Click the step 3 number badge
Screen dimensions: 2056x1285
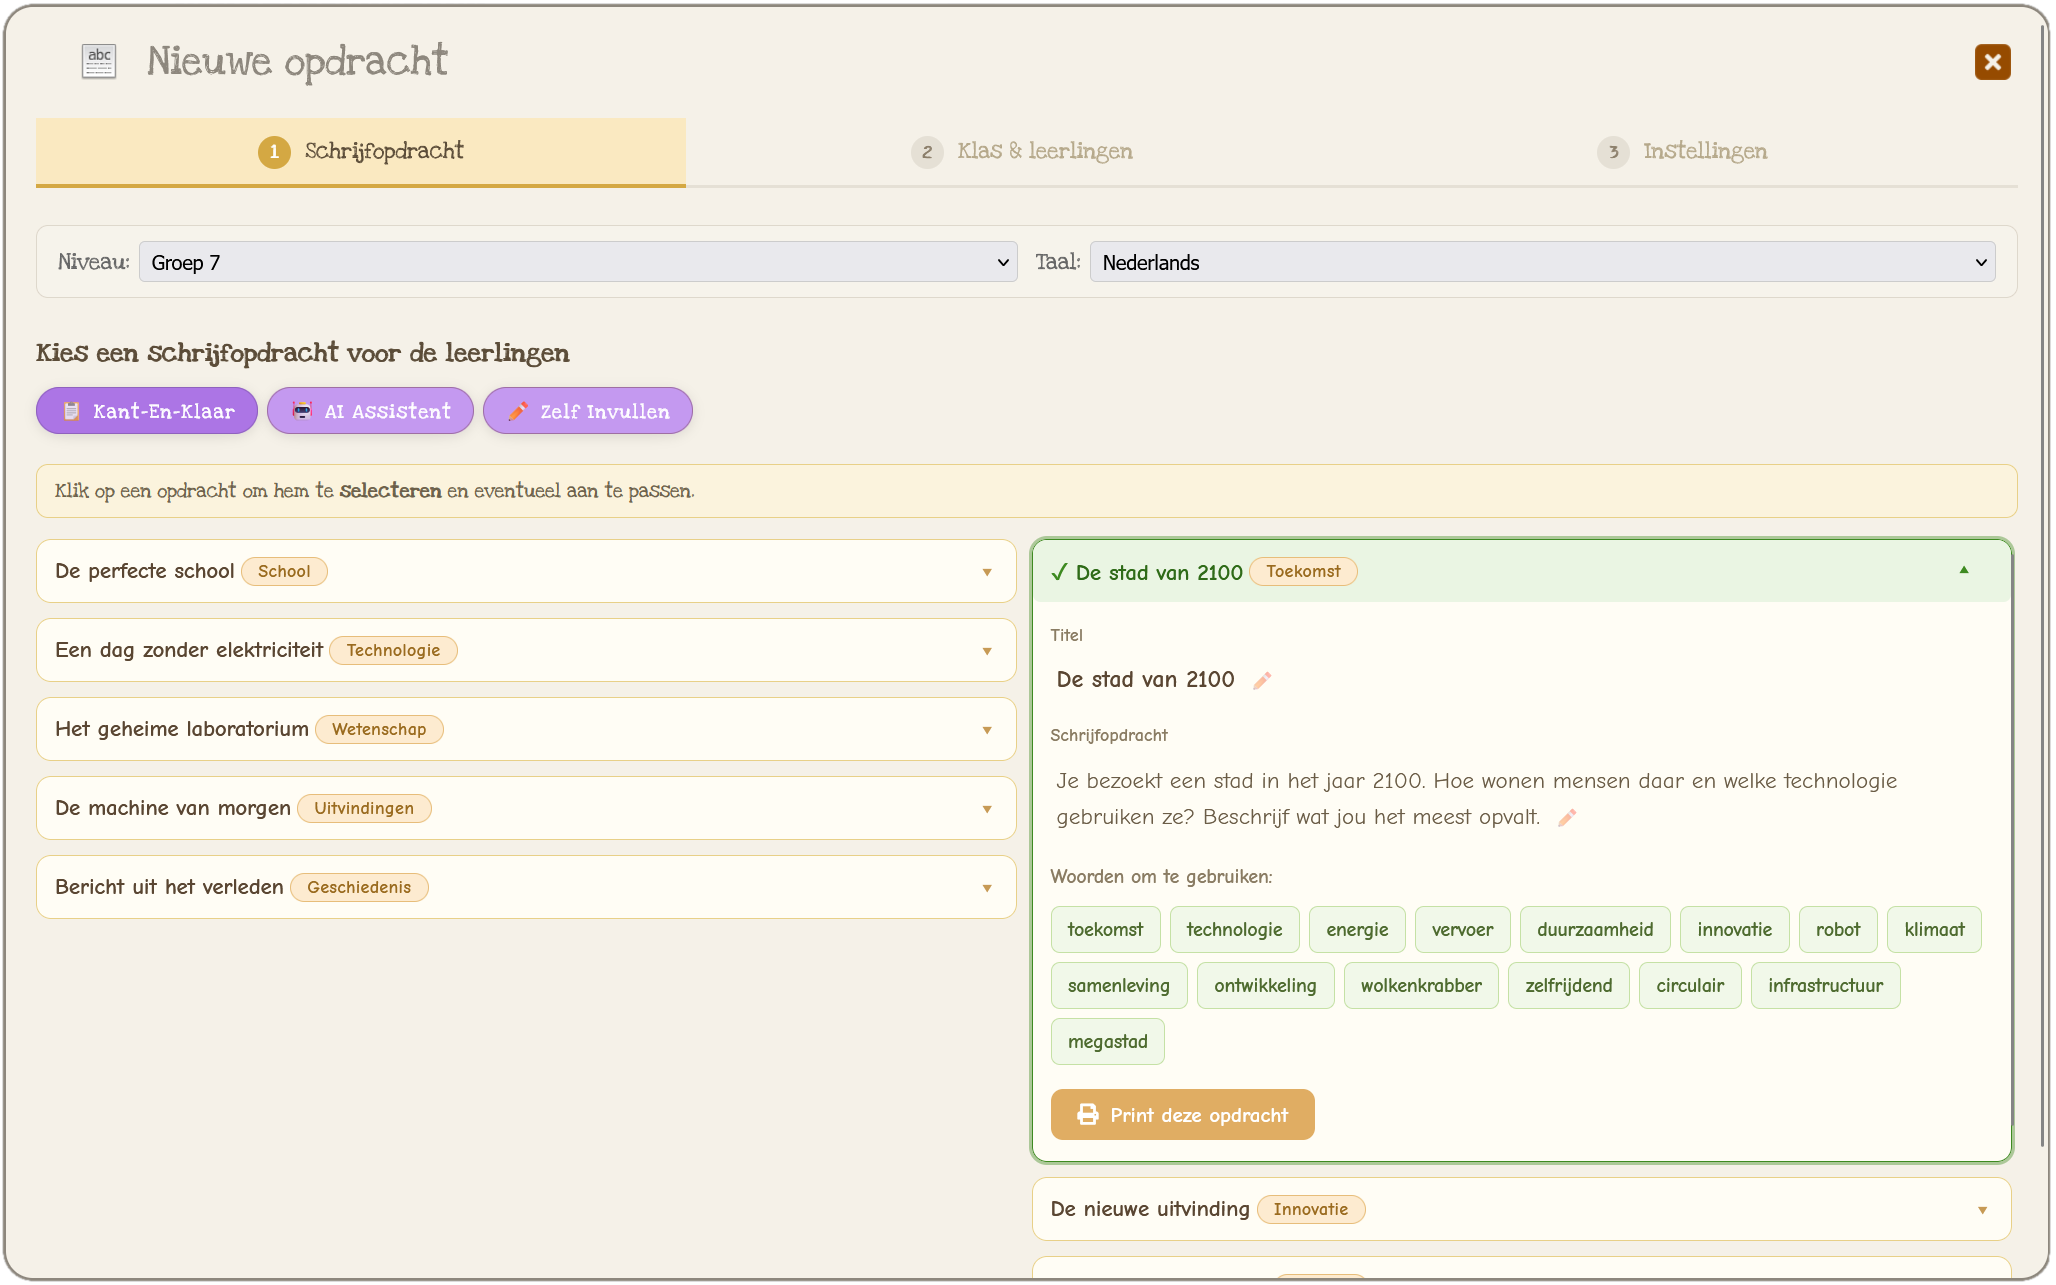pyautogui.click(x=1613, y=152)
